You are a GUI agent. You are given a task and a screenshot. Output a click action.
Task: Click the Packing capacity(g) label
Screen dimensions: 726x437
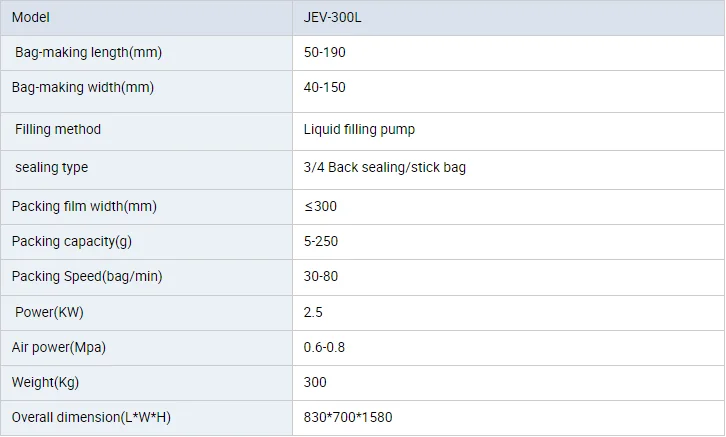coord(71,241)
